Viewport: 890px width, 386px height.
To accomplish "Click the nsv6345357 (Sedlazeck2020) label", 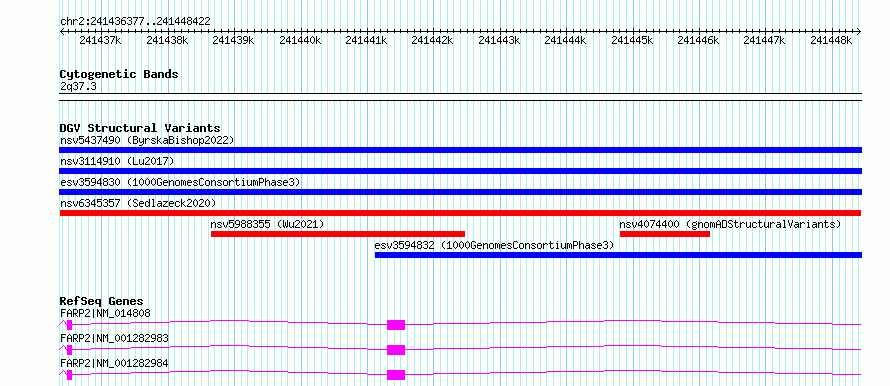I will tap(138, 203).
